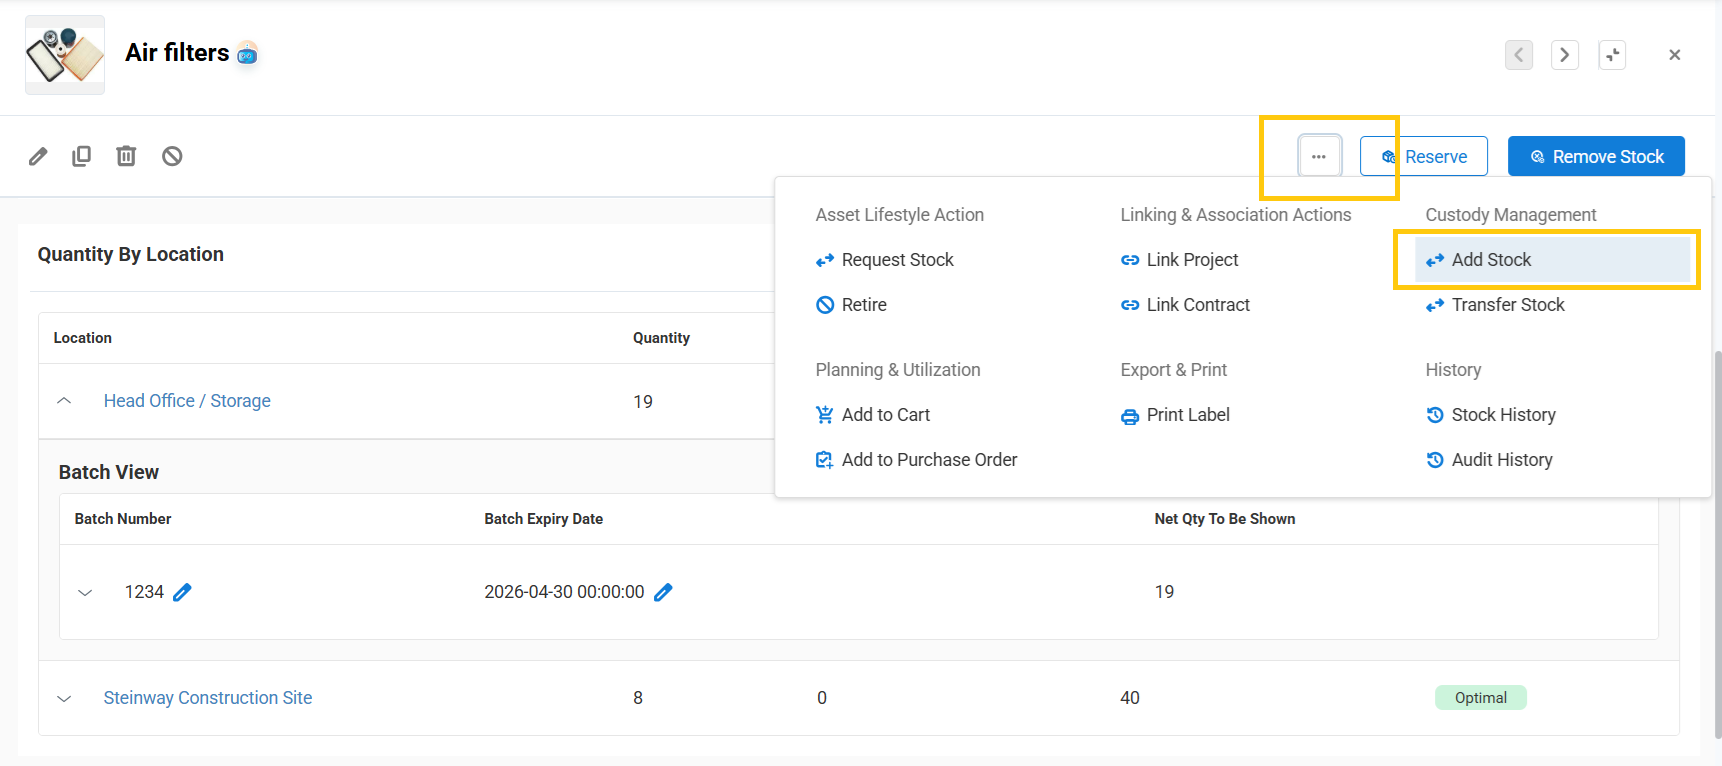Go to next item arrow
The height and width of the screenshot is (766, 1722).
coord(1565,55)
